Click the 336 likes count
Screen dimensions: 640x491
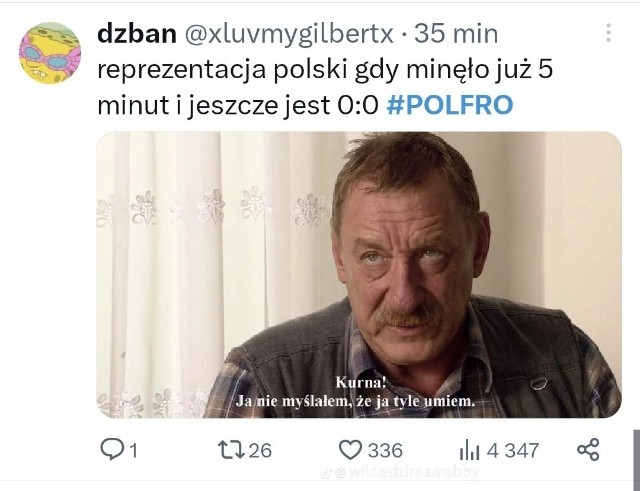(x=385, y=451)
